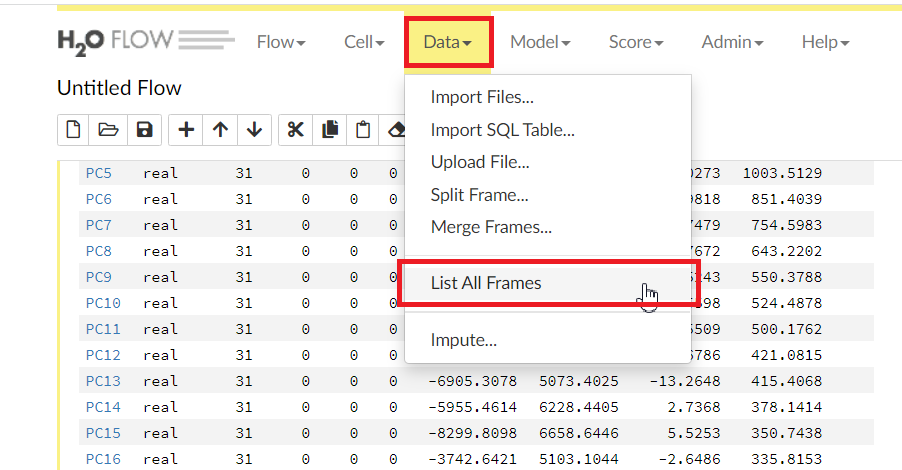Screen dimensions: 902x470
Task: Click the Impute... menu option
Action: click(463, 340)
